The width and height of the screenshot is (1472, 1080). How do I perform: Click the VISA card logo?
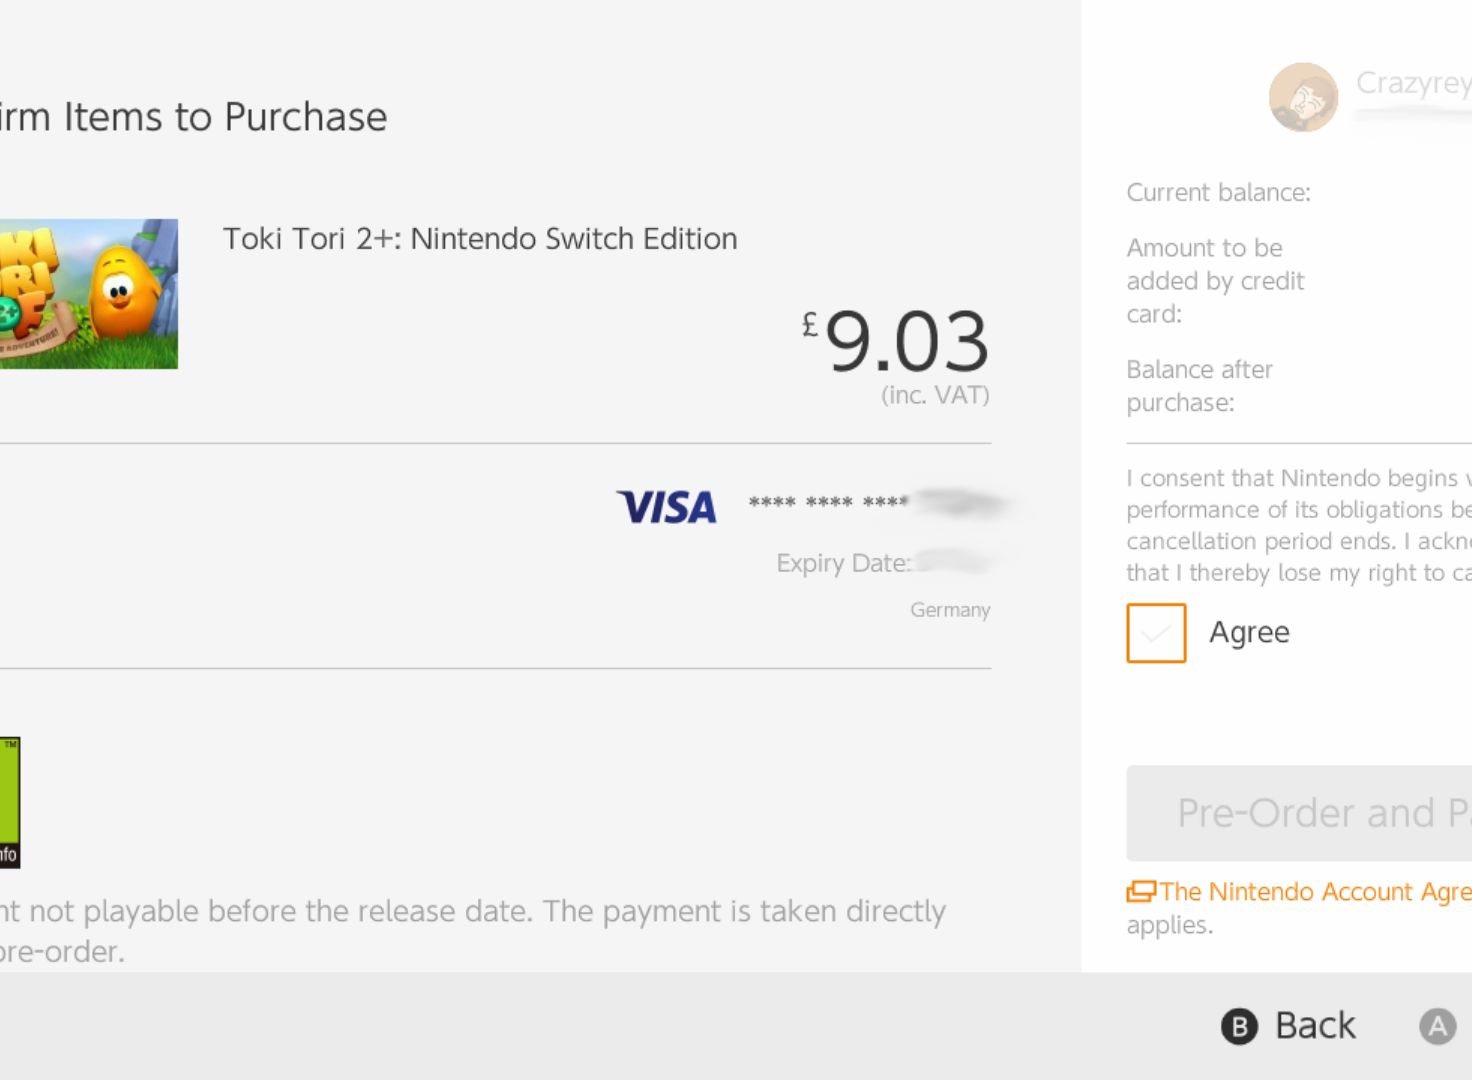(x=667, y=507)
